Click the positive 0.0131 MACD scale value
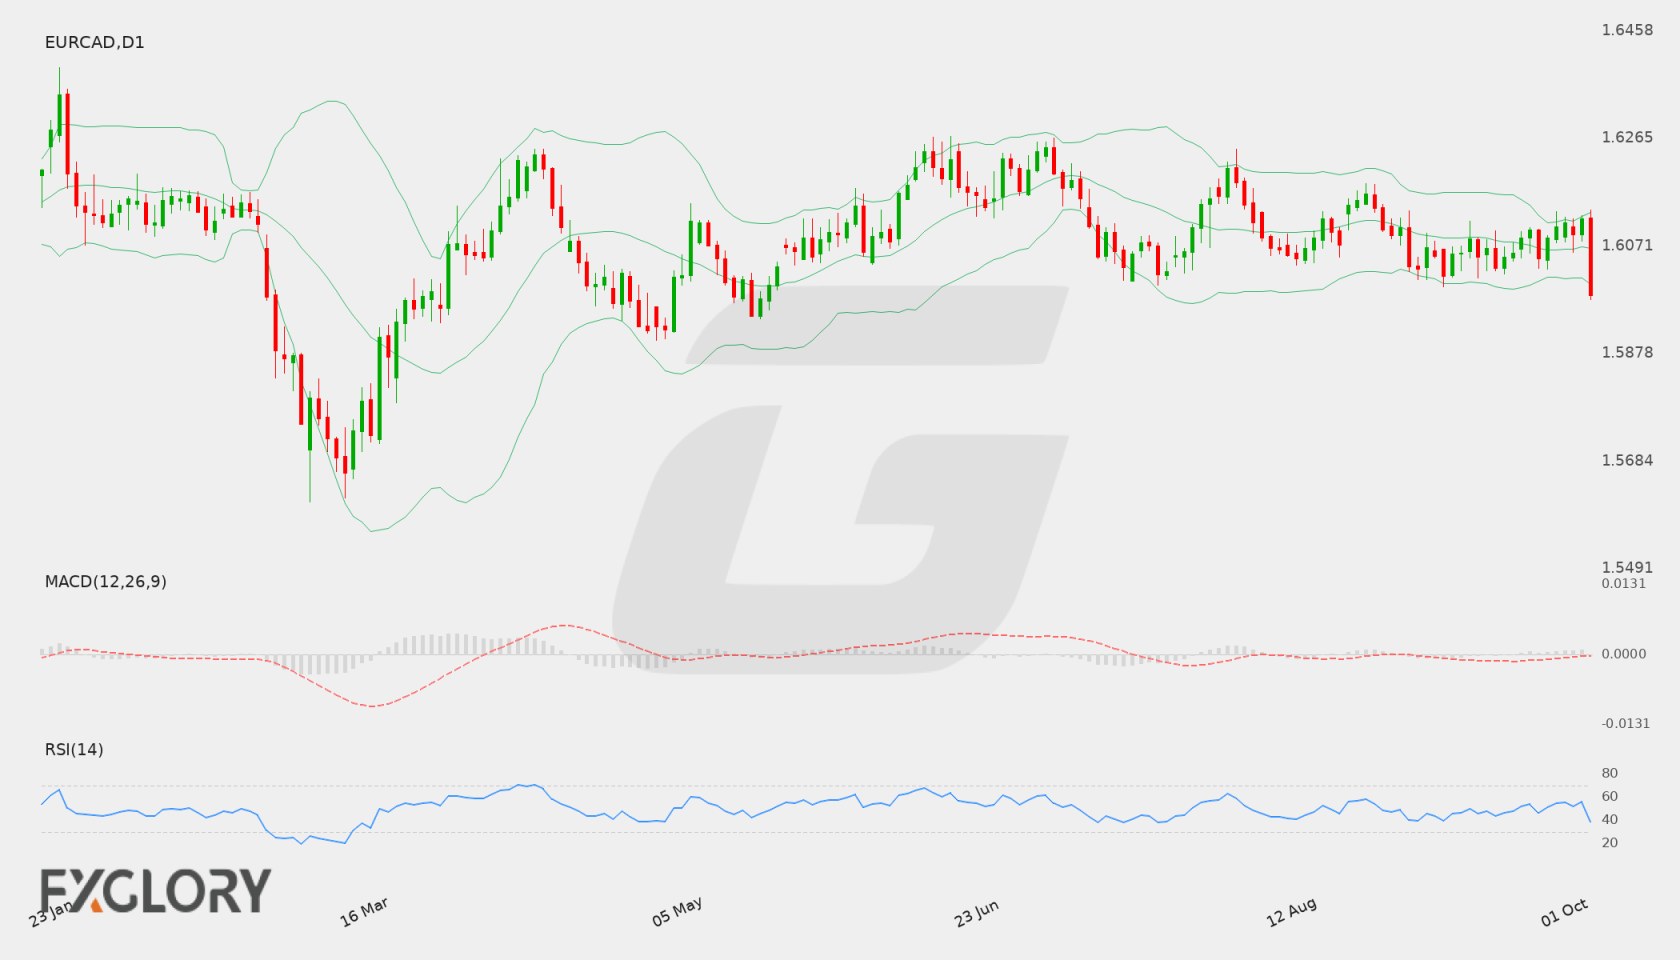The height and width of the screenshot is (960, 1680). [x=1624, y=583]
